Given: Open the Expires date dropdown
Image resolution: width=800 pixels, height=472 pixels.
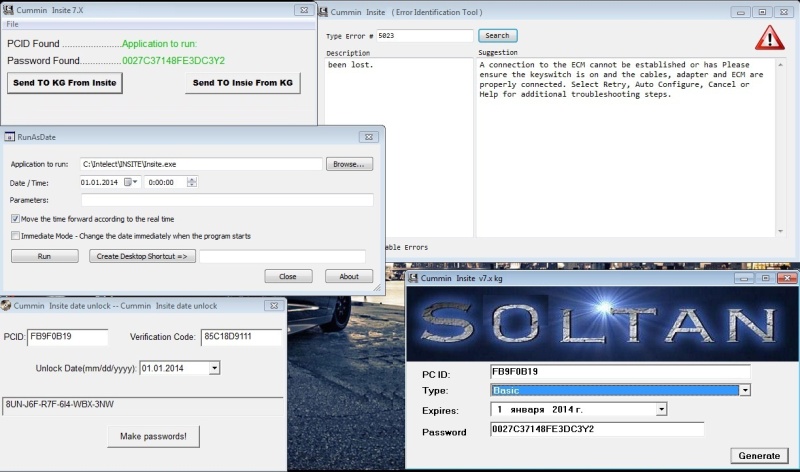Looking at the screenshot, I should coord(661,409).
